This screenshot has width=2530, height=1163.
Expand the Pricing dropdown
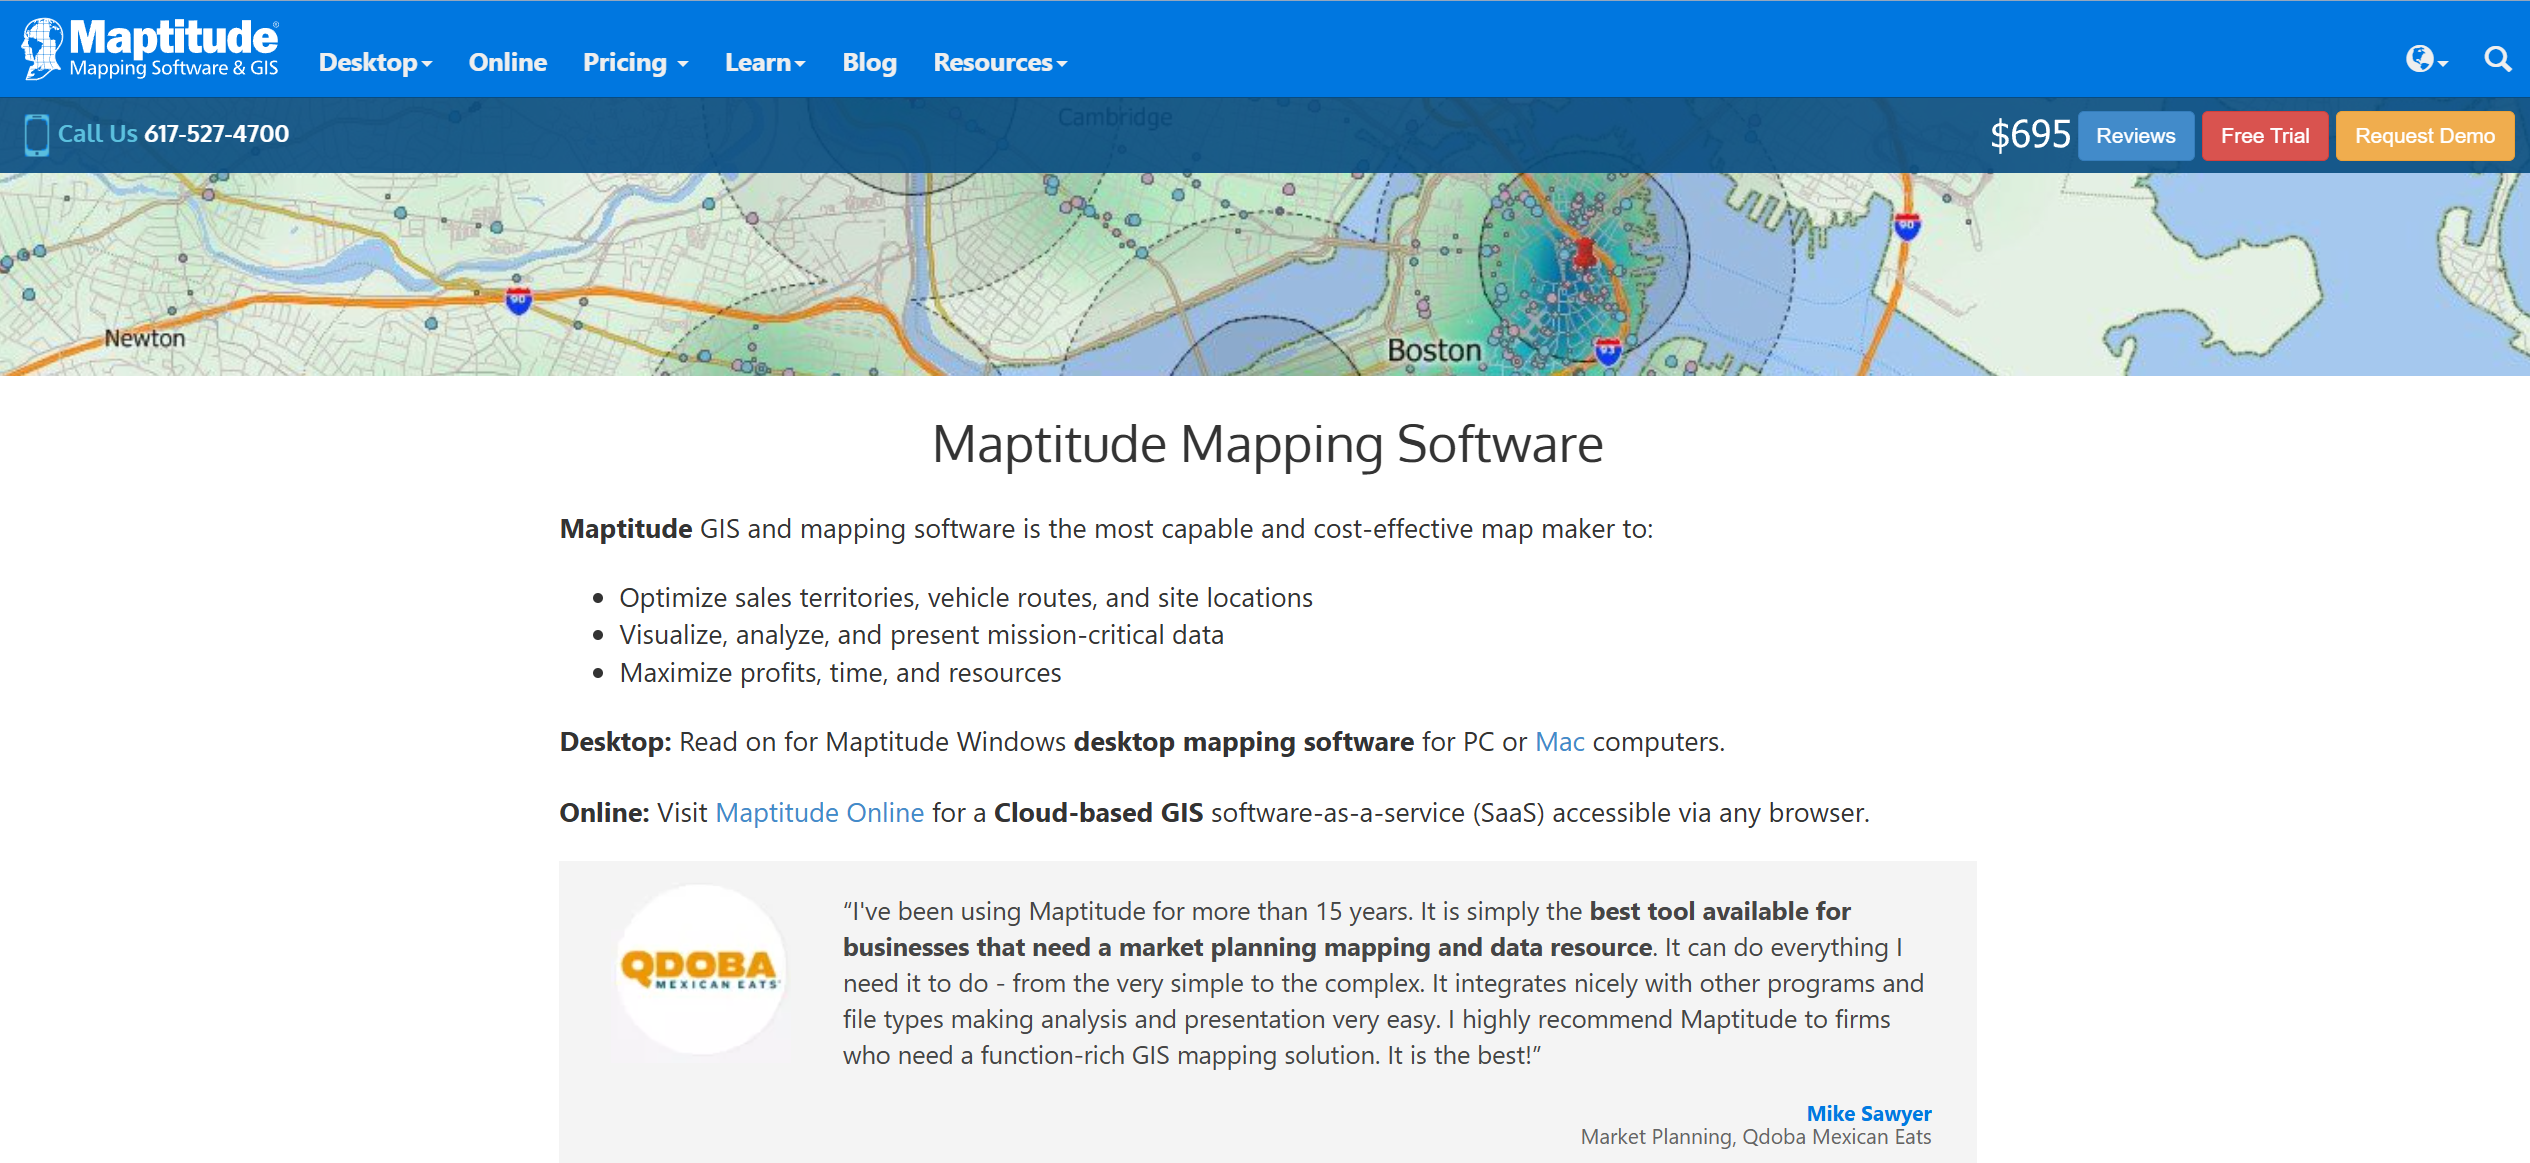click(635, 63)
